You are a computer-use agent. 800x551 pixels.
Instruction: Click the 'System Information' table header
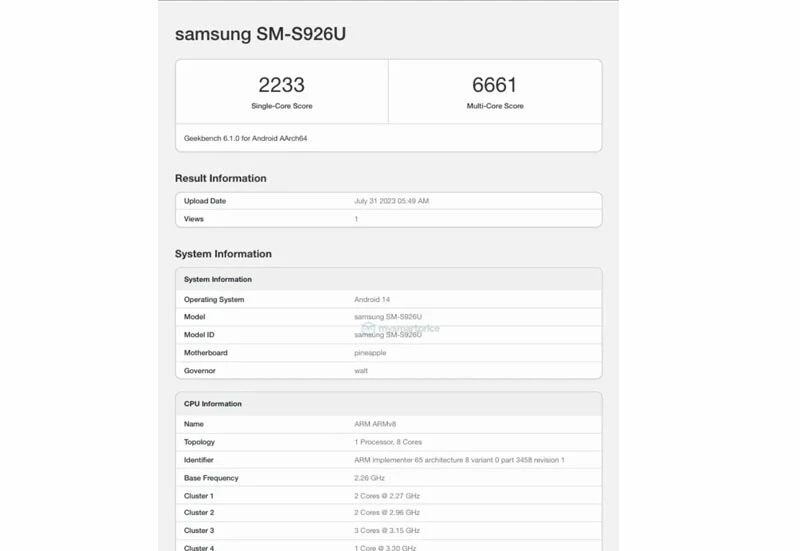click(x=218, y=280)
